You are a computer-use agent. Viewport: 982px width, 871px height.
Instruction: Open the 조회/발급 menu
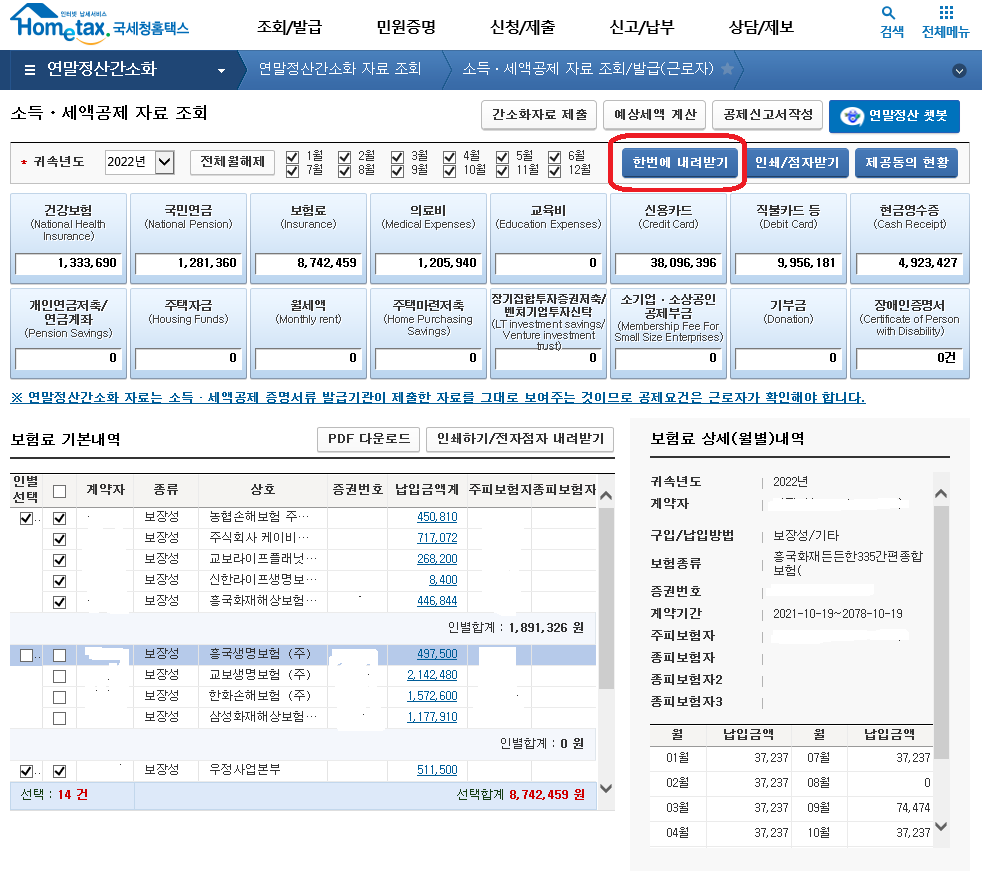click(289, 27)
